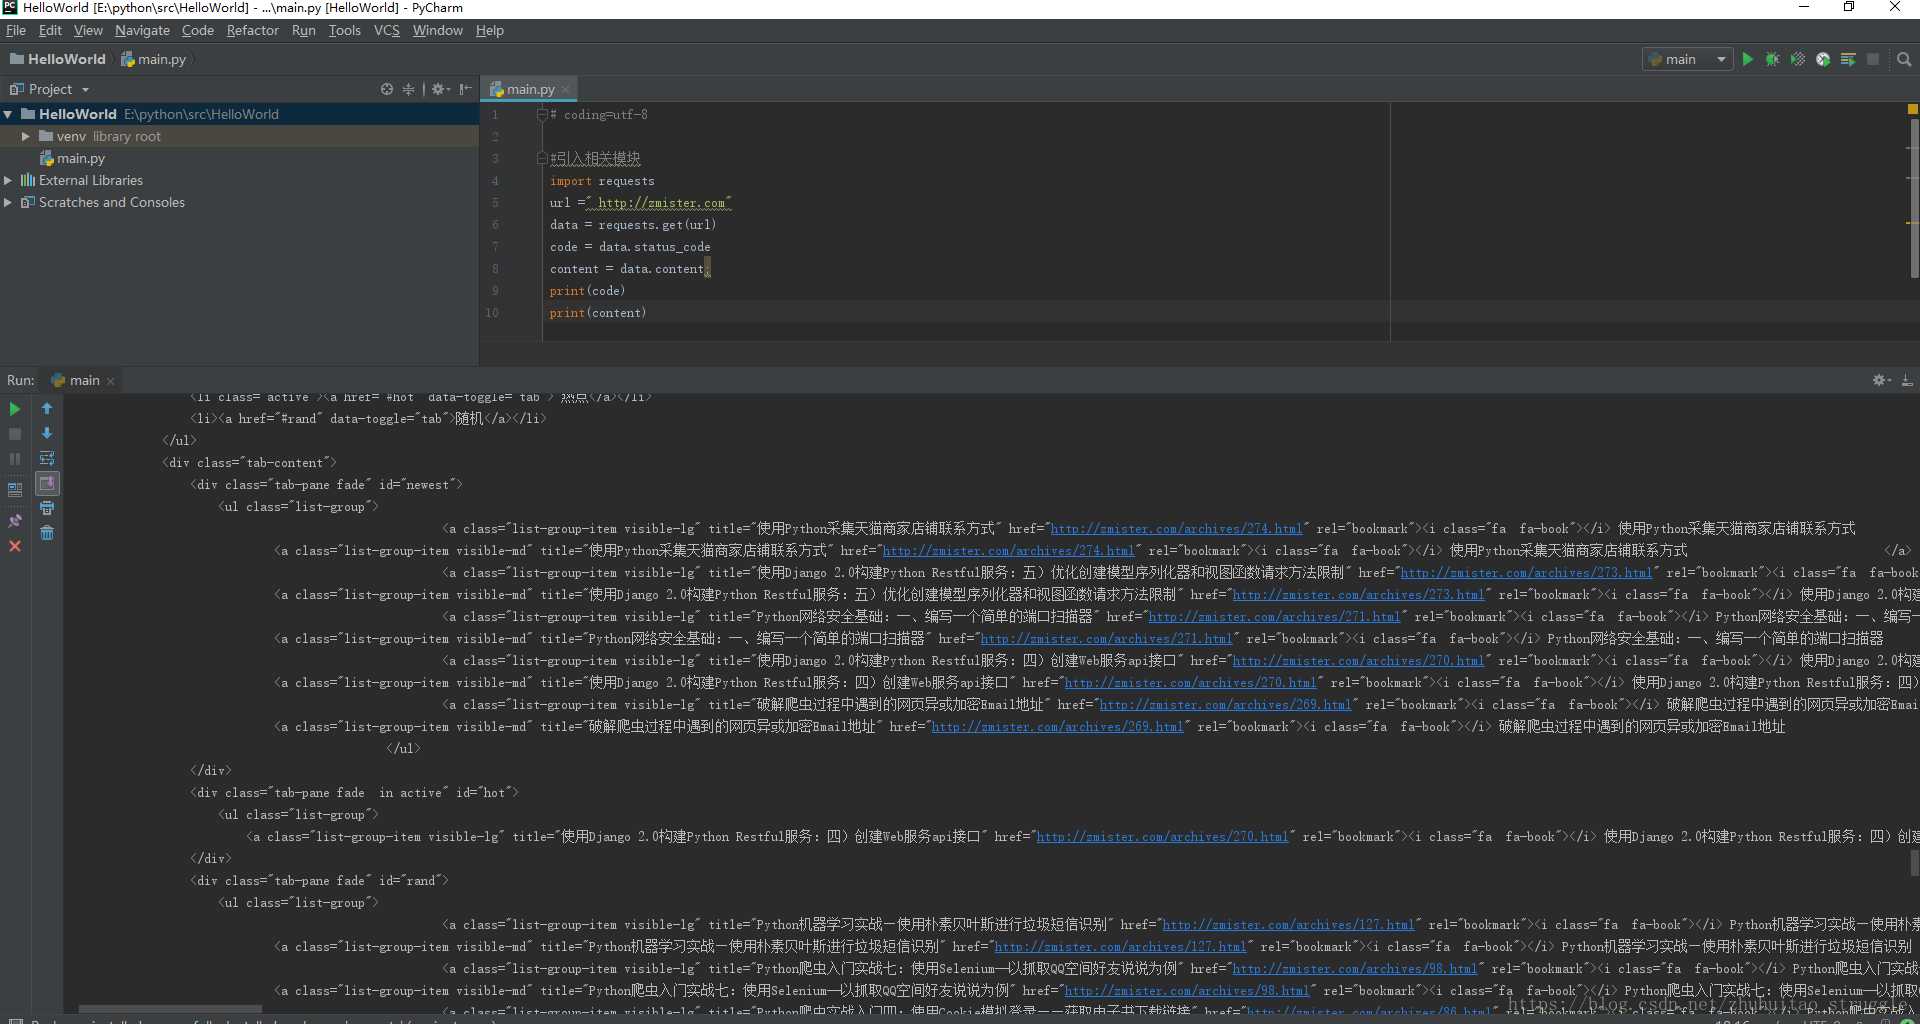The width and height of the screenshot is (1920, 1024).
Task: Toggle scroll to end of console
Action: pos(47,483)
